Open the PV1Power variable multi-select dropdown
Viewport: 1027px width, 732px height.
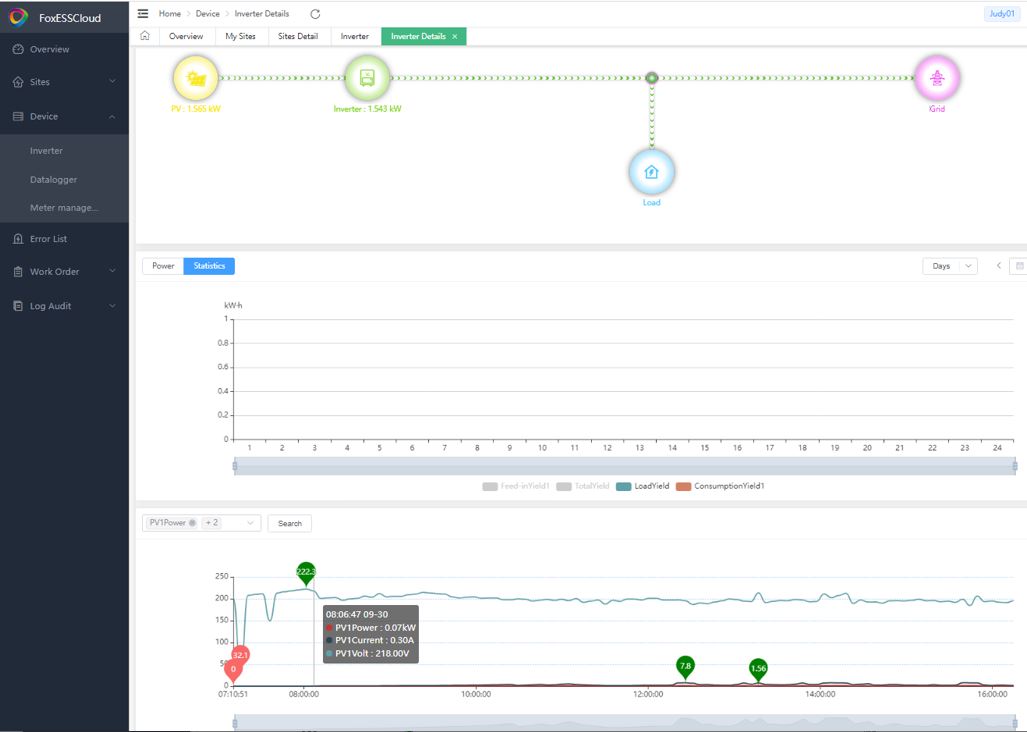(x=201, y=523)
